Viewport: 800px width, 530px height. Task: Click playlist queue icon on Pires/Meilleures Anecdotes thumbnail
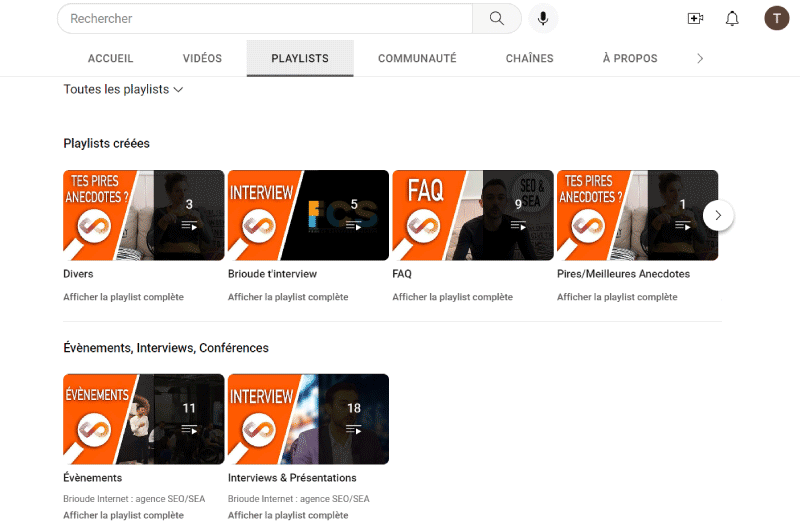[683, 225]
